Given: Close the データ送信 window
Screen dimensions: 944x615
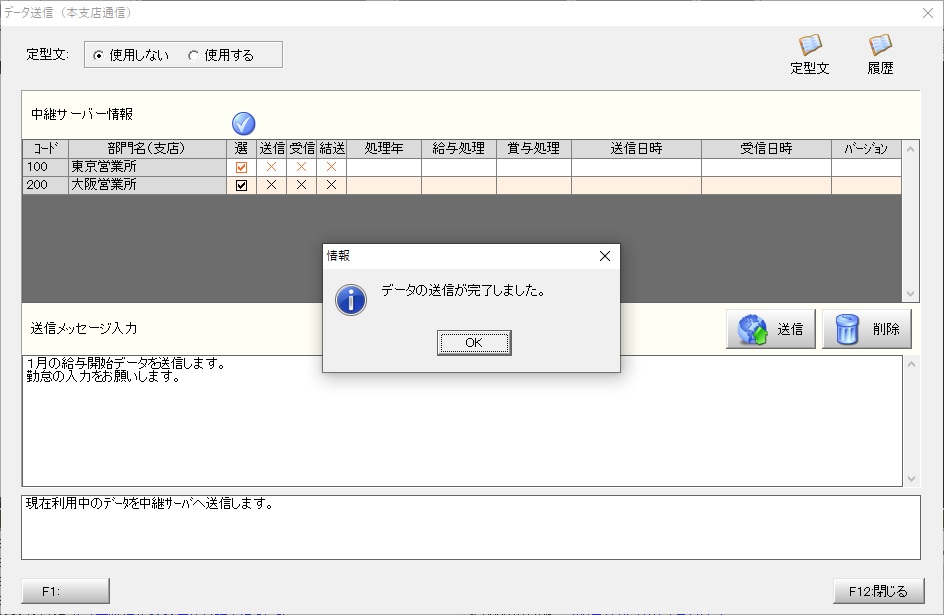Looking at the screenshot, I should click(928, 13).
